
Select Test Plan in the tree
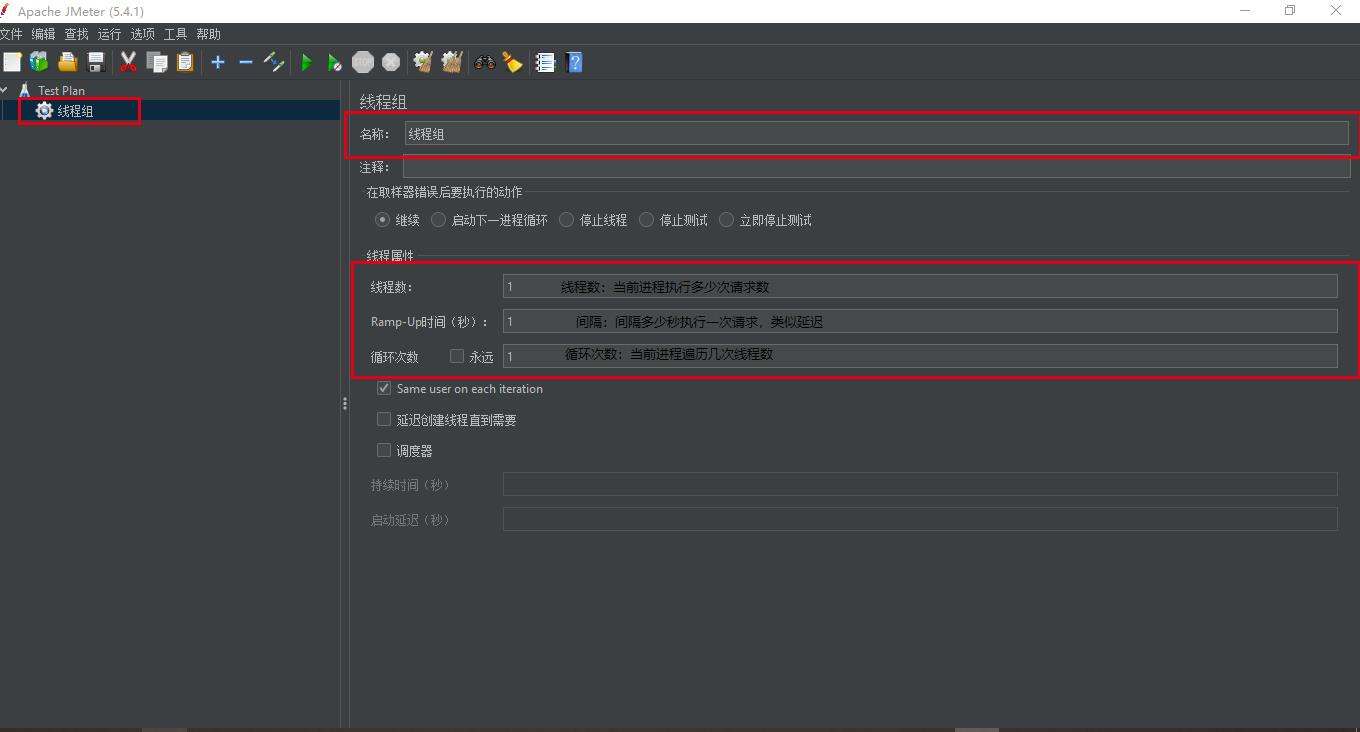coord(61,90)
